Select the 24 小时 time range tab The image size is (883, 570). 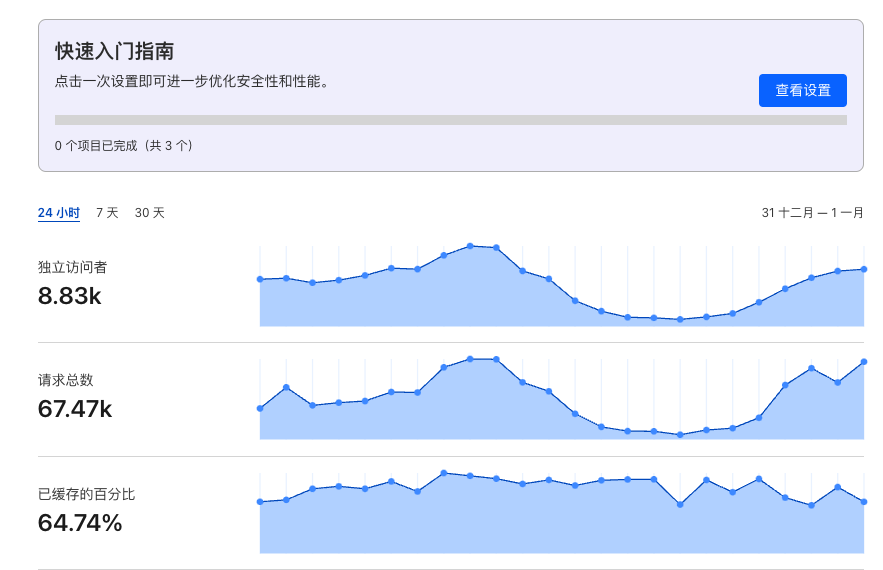click(59, 213)
